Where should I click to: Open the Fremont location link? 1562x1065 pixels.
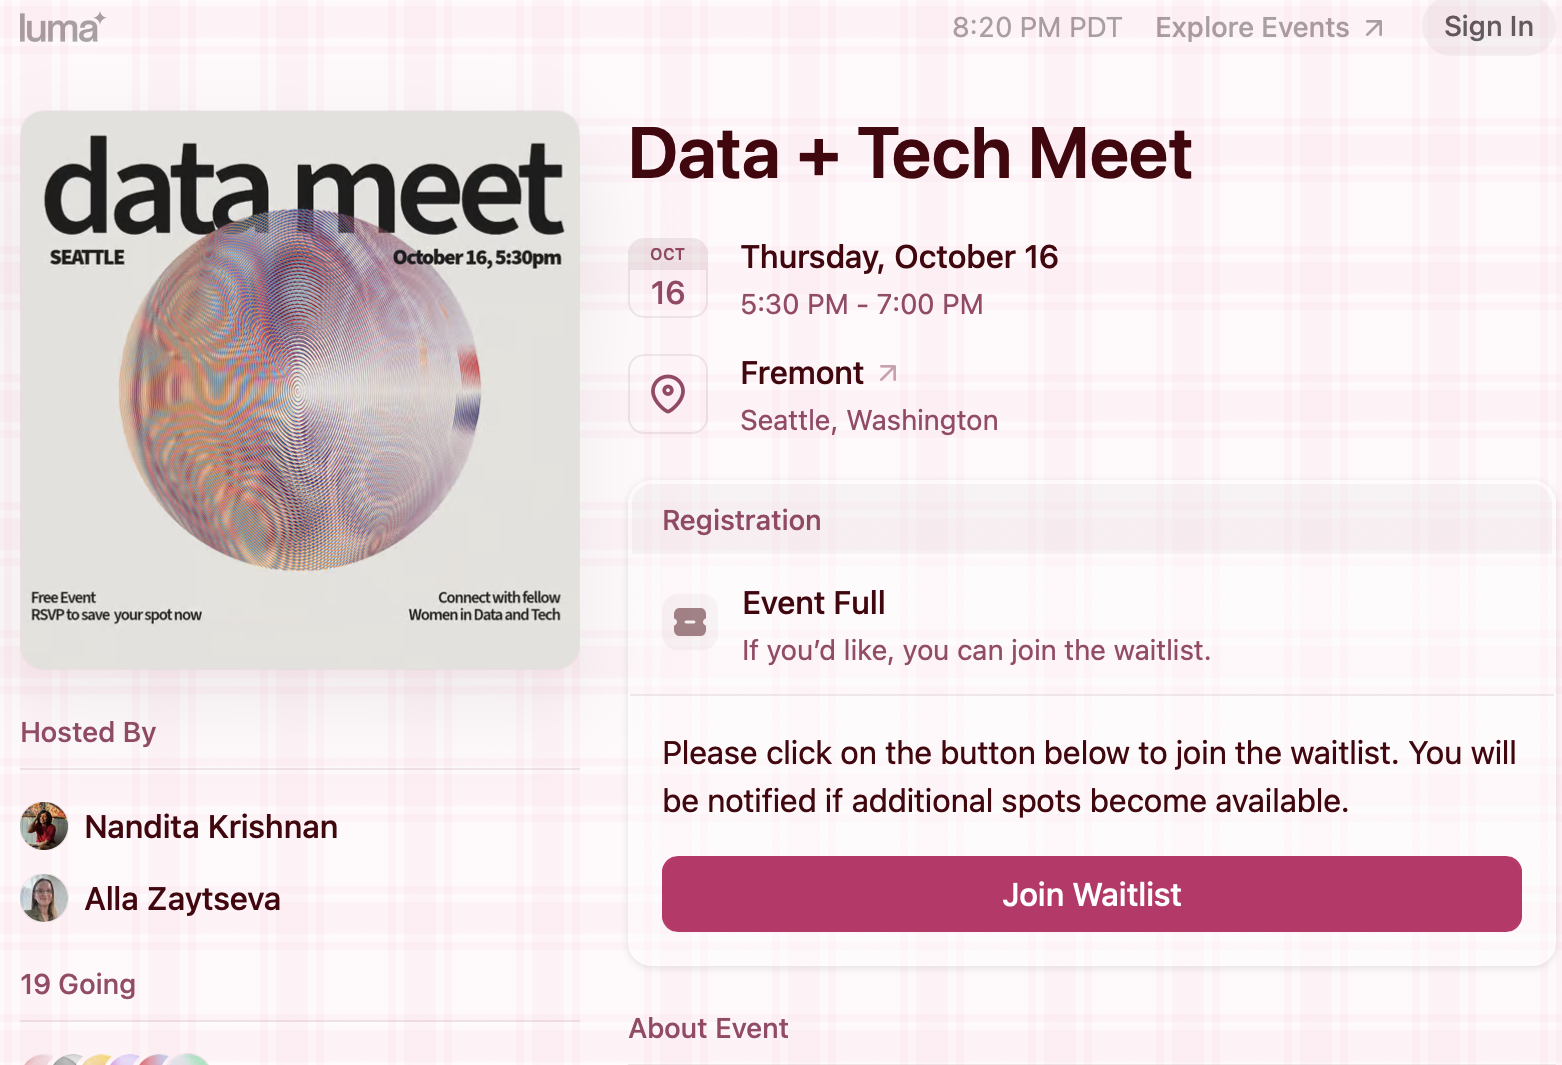pyautogui.click(x=802, y=373)
